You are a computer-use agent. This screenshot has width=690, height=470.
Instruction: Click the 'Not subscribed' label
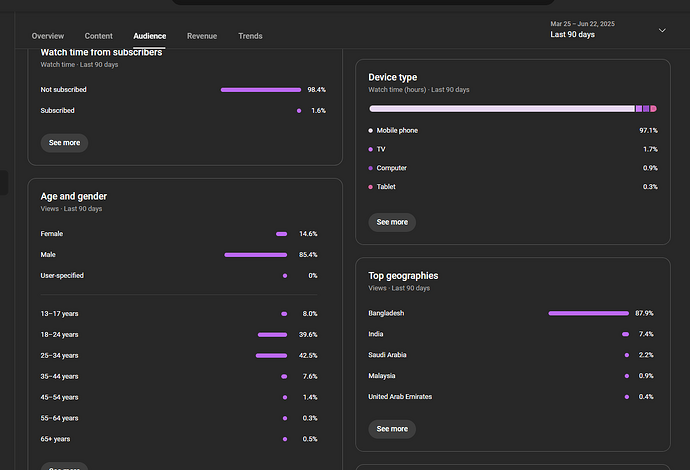pyautogui.click(x=63, y=90)
